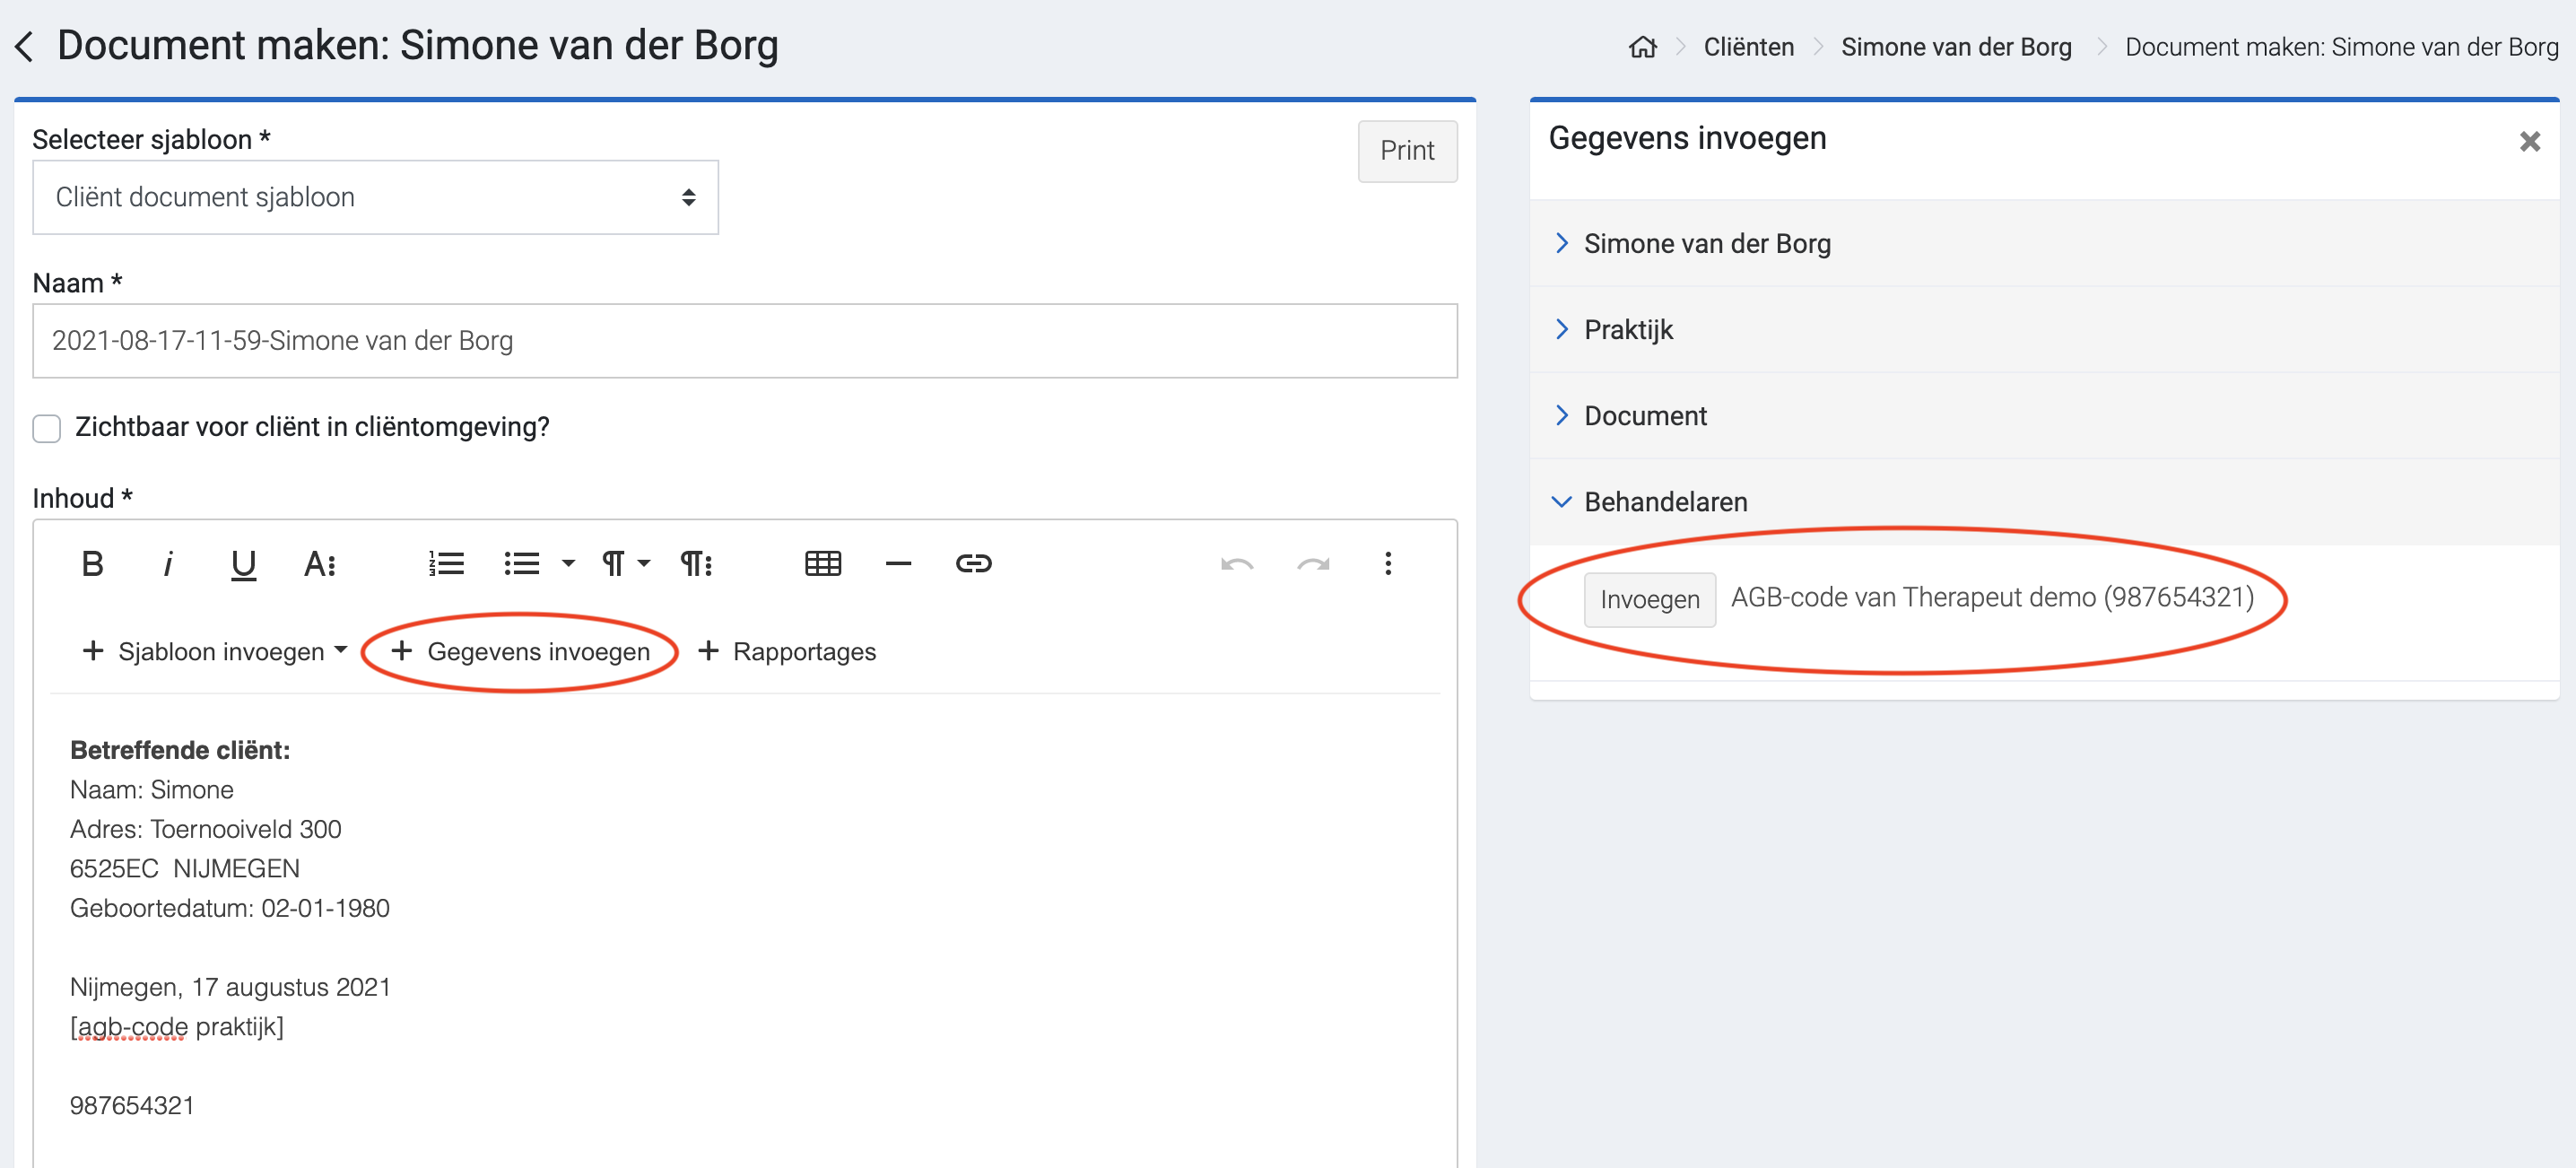Image resolution: width=2576 pixels, height=1168 pixels.
Task: Click Rapportages in the editor toolbar
Action: click(x=787, y=651)
